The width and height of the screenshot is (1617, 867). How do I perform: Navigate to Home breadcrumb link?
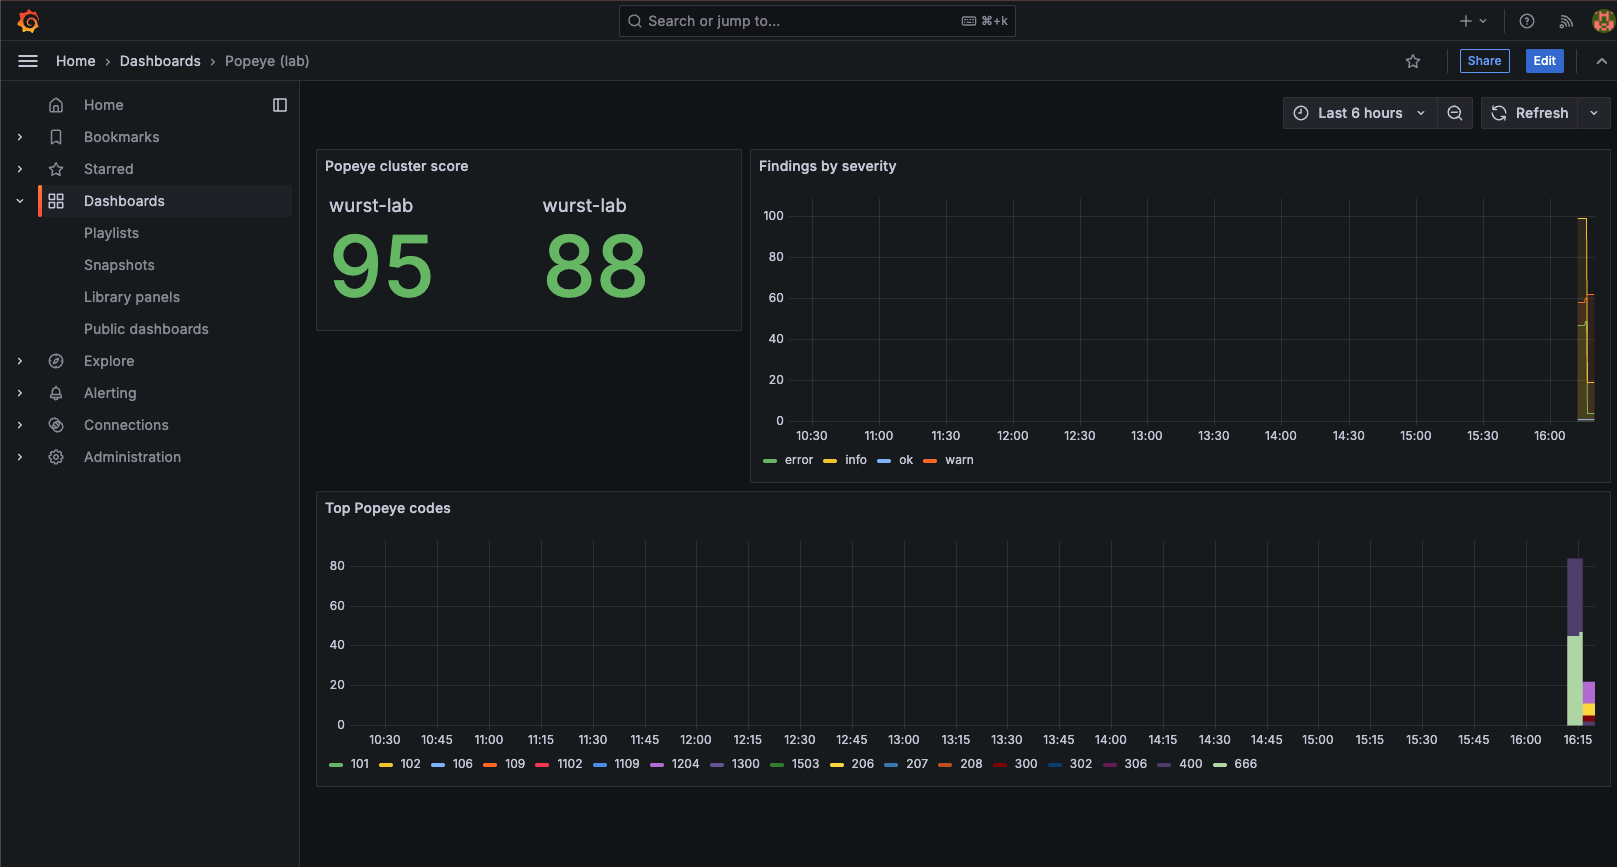click(76, 61)
